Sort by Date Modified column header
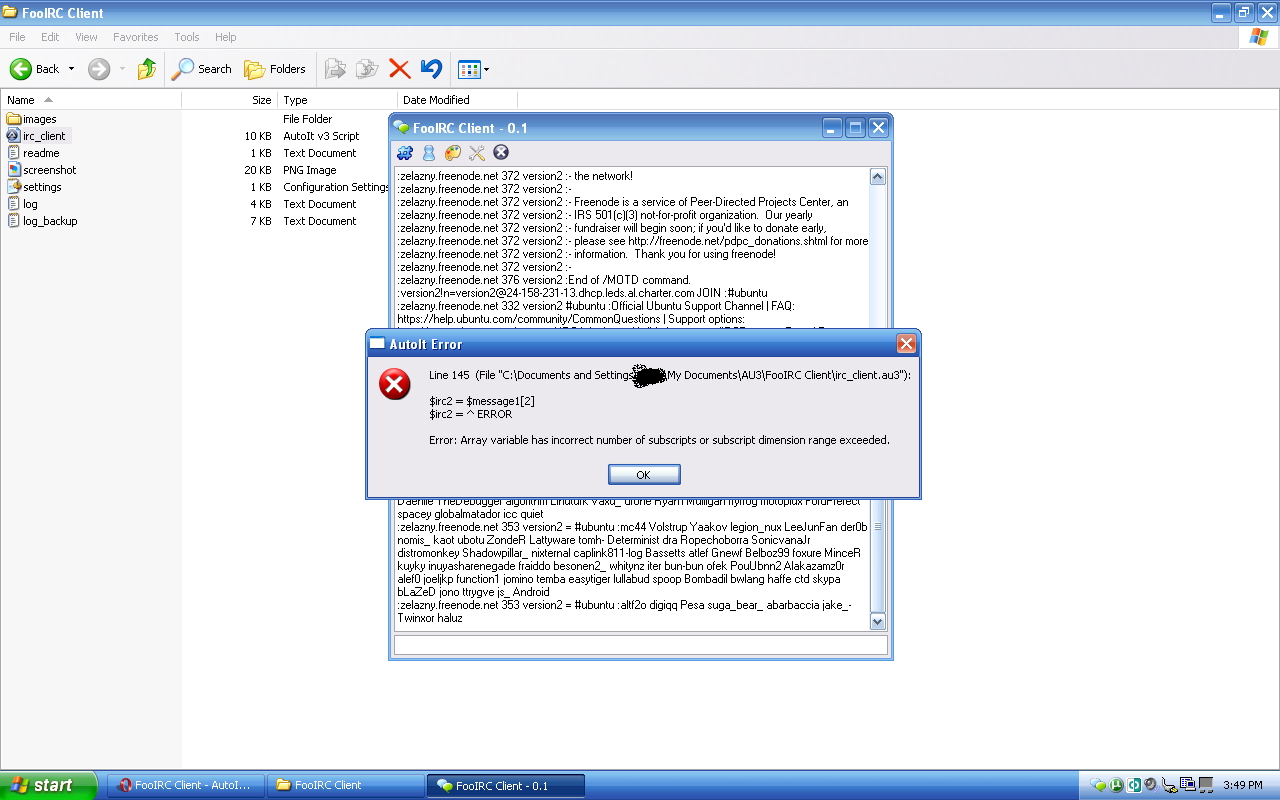 point(458,100)
